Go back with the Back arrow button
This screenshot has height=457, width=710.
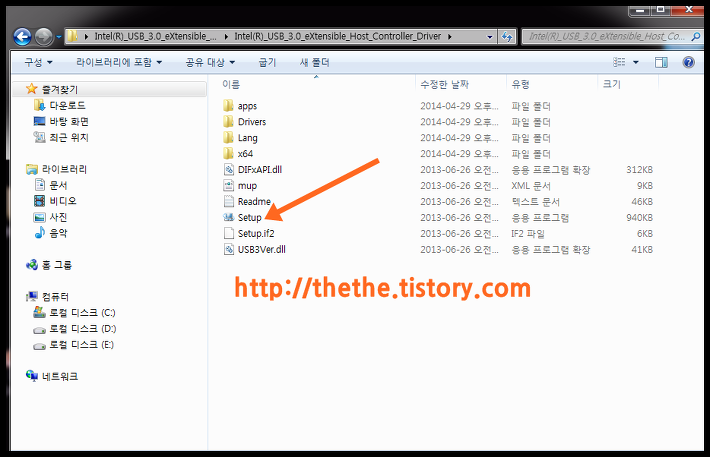[x=22, y=36]
